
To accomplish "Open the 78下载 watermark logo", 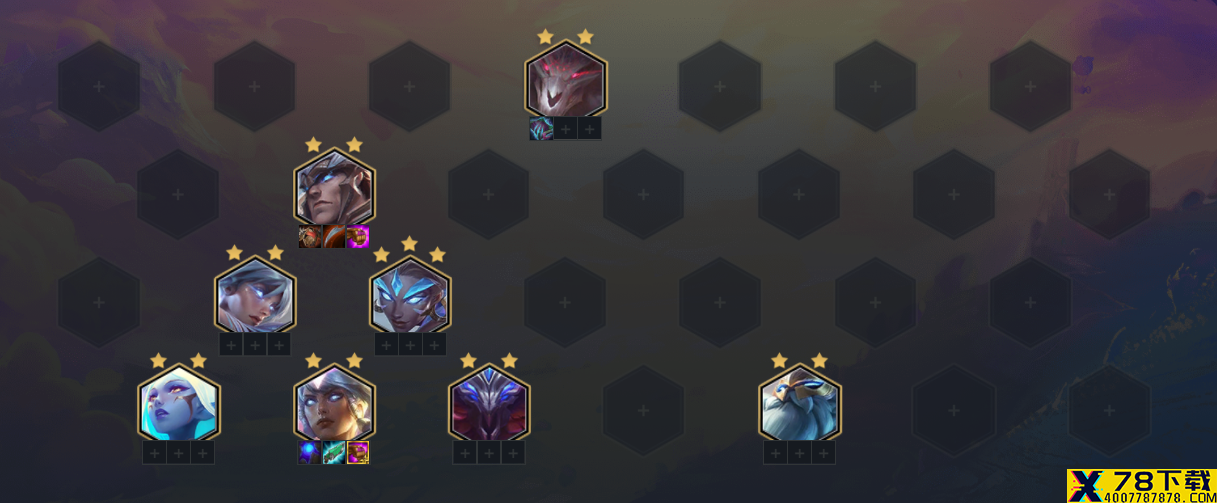I will coord(1141,485).
